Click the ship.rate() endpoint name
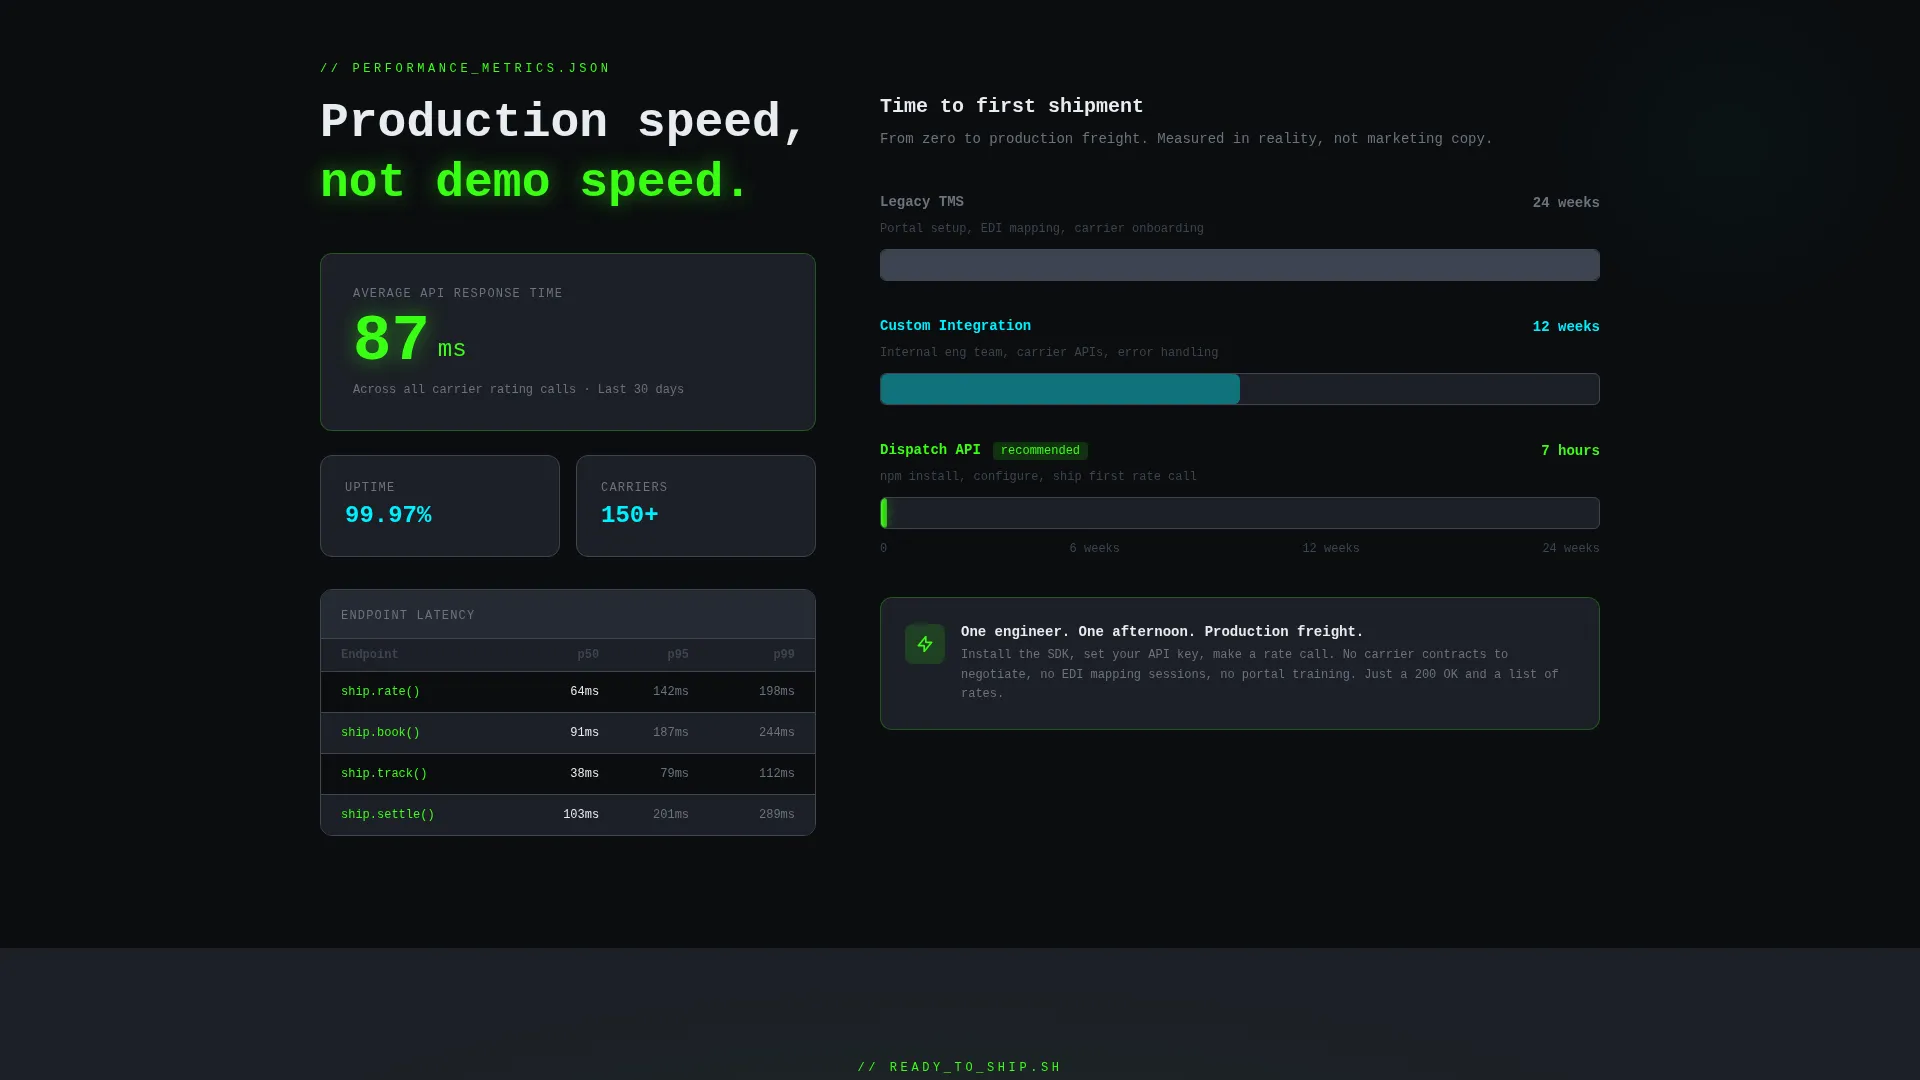The width and height of the screenshot is (1920, 1080). [380, 692]
